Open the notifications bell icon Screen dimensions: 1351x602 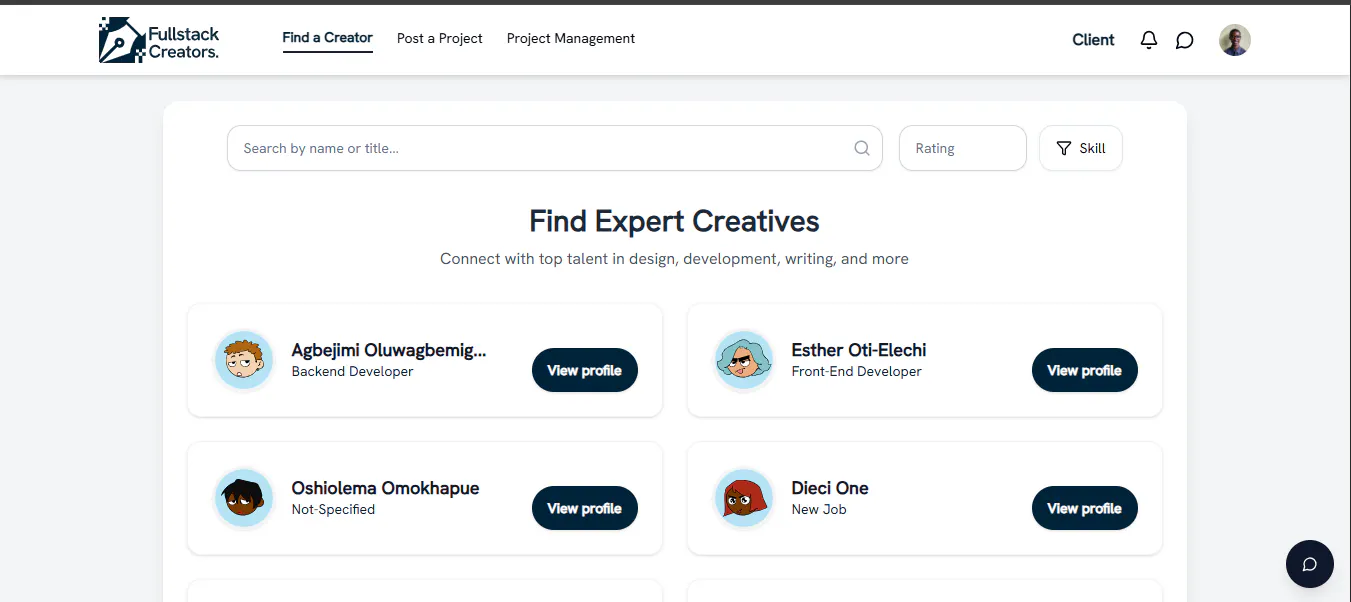[1149, 40]
